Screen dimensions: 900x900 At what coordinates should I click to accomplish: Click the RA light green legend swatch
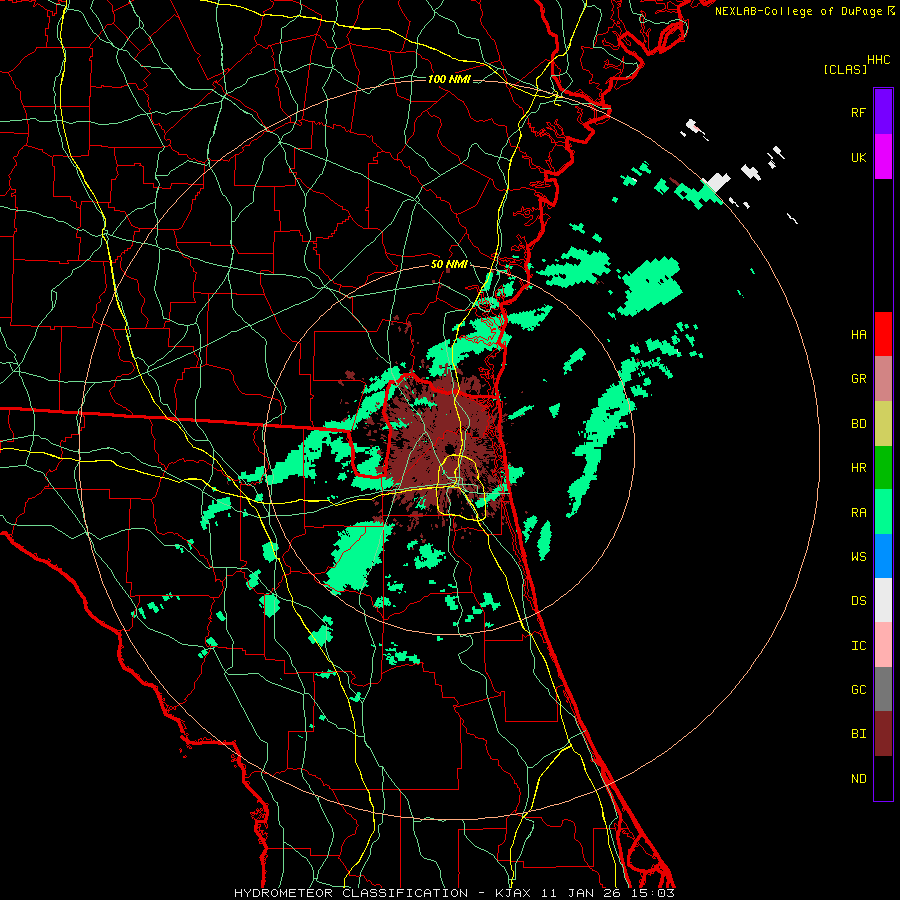coord(883,512)
